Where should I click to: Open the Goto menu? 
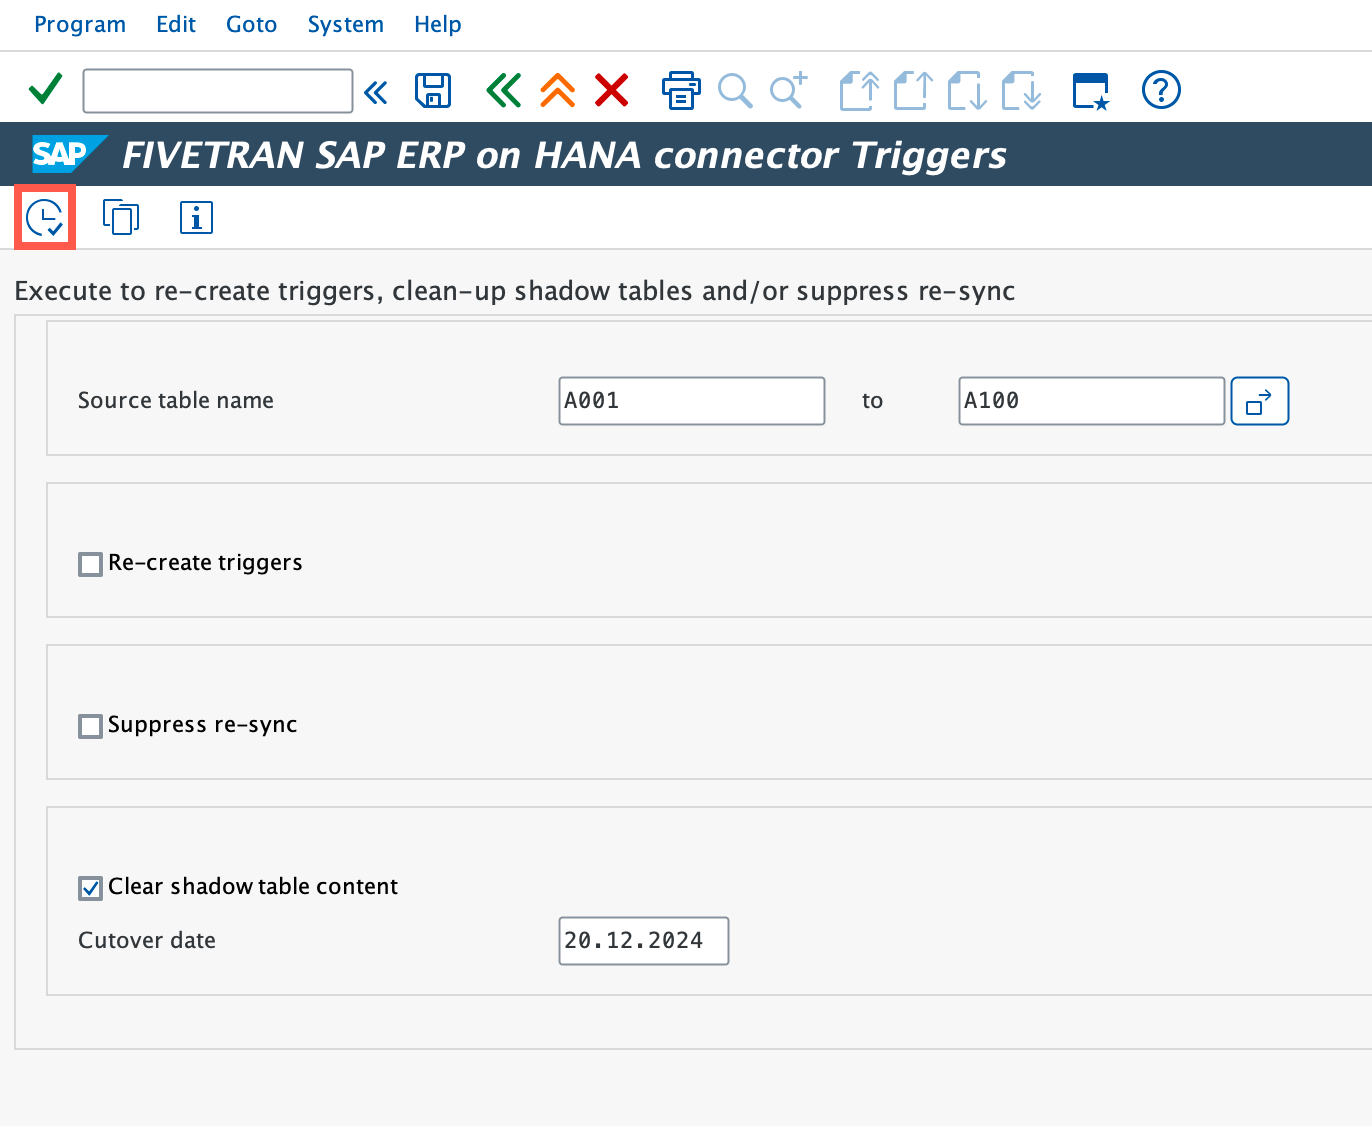(x=251, y=24)
